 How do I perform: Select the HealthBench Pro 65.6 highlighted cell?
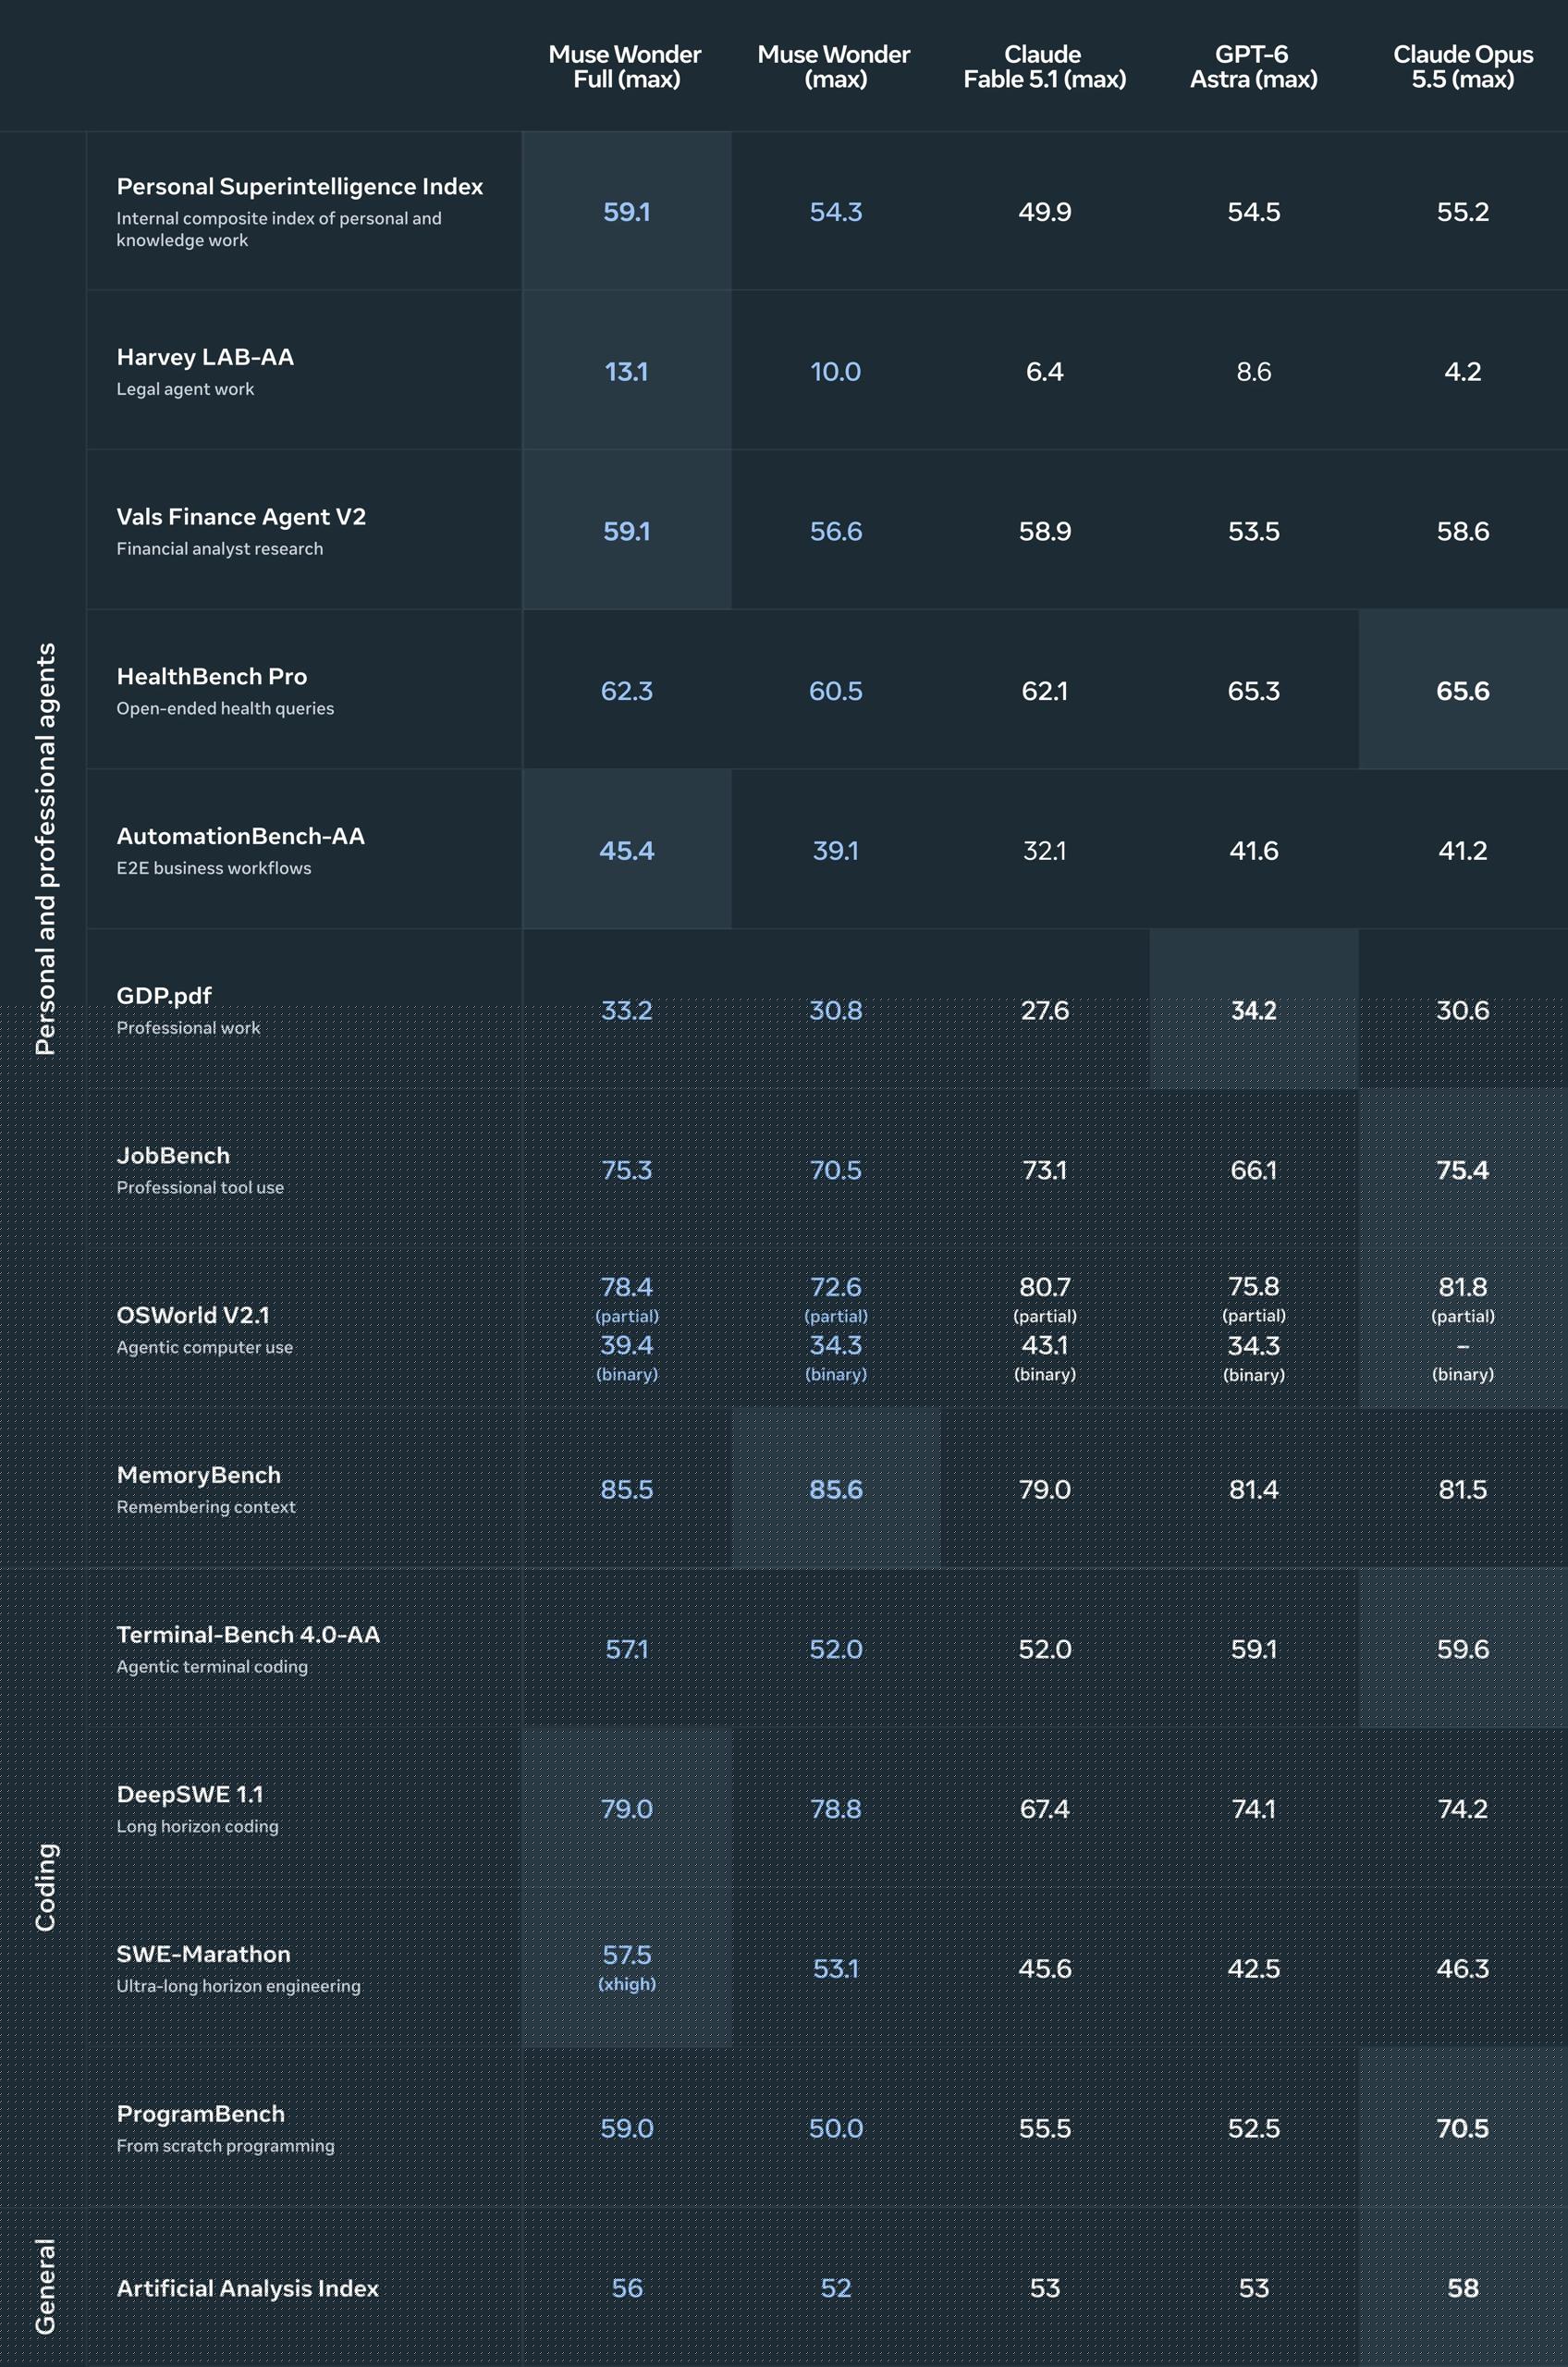tap(1463, 690)
